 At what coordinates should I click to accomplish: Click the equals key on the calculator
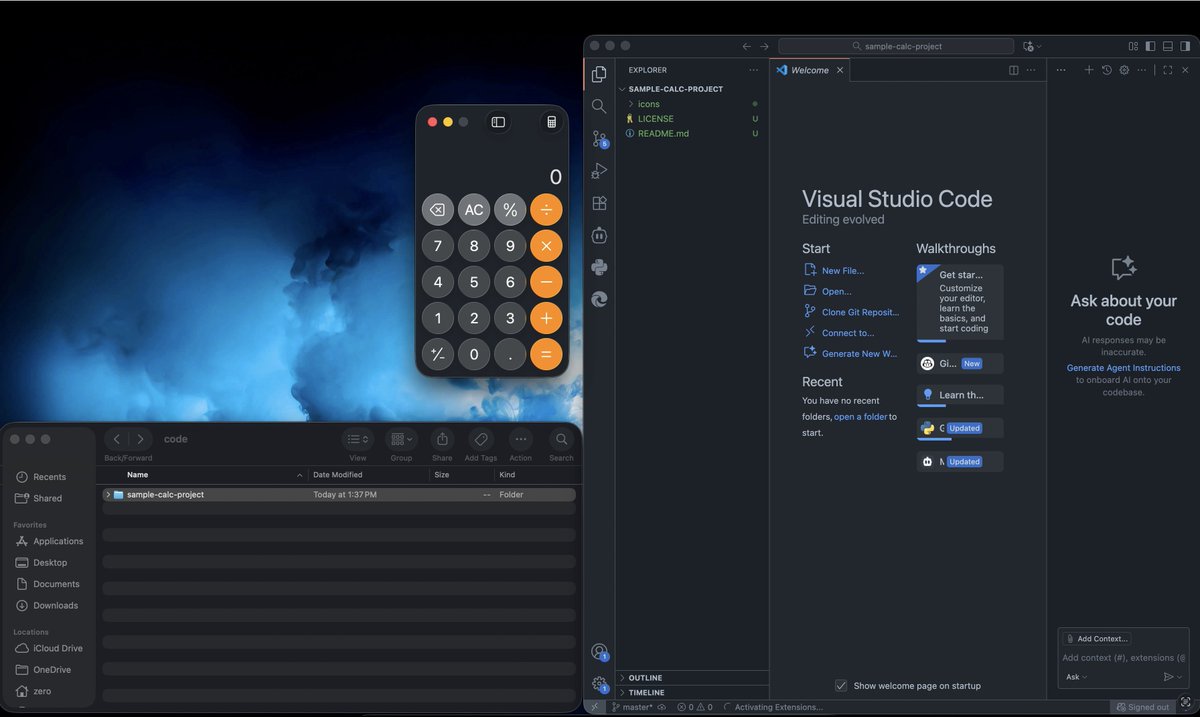[546, 354]
